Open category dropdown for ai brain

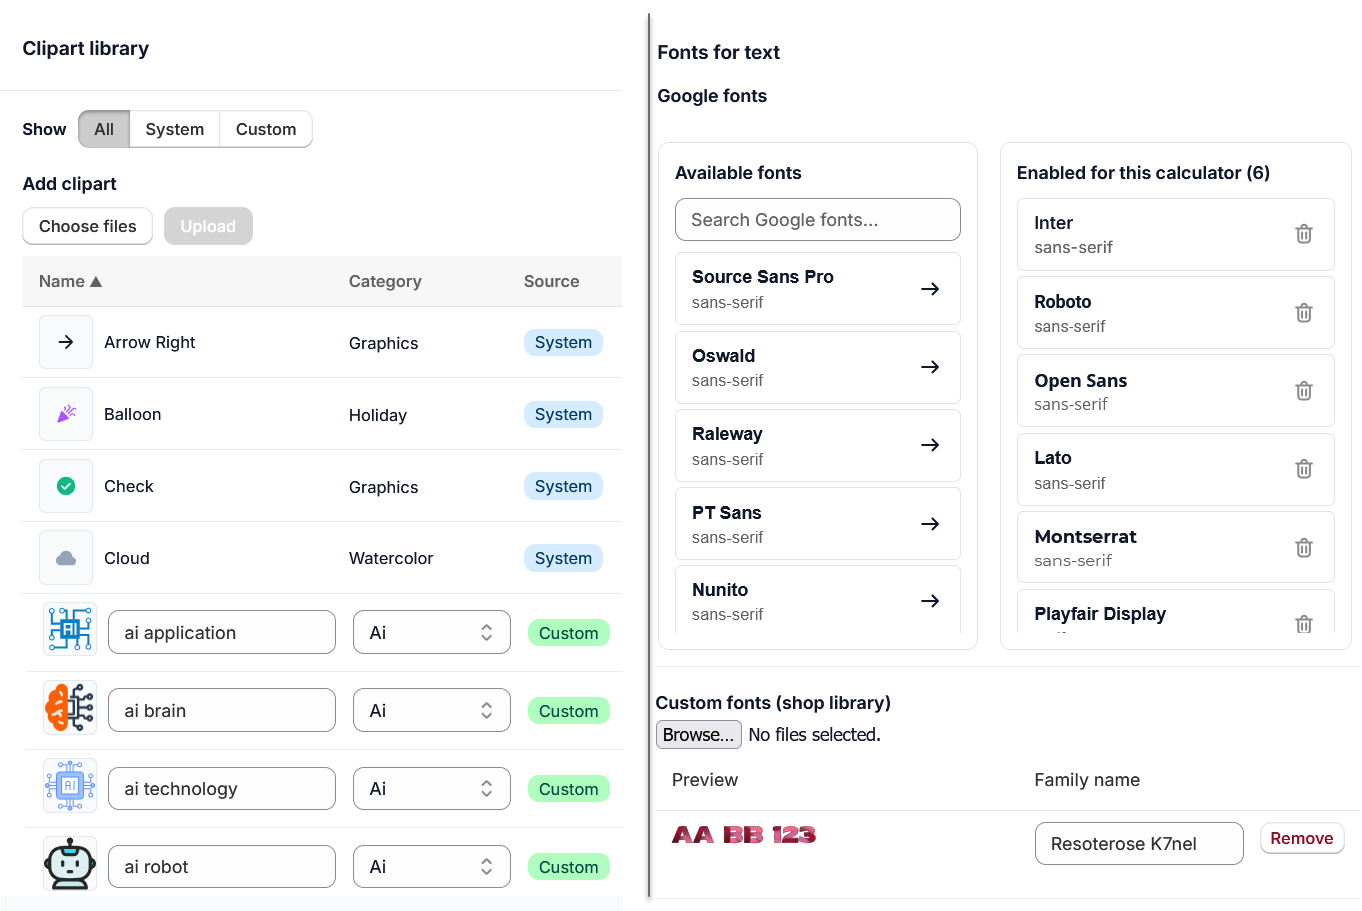pos(432,710)
